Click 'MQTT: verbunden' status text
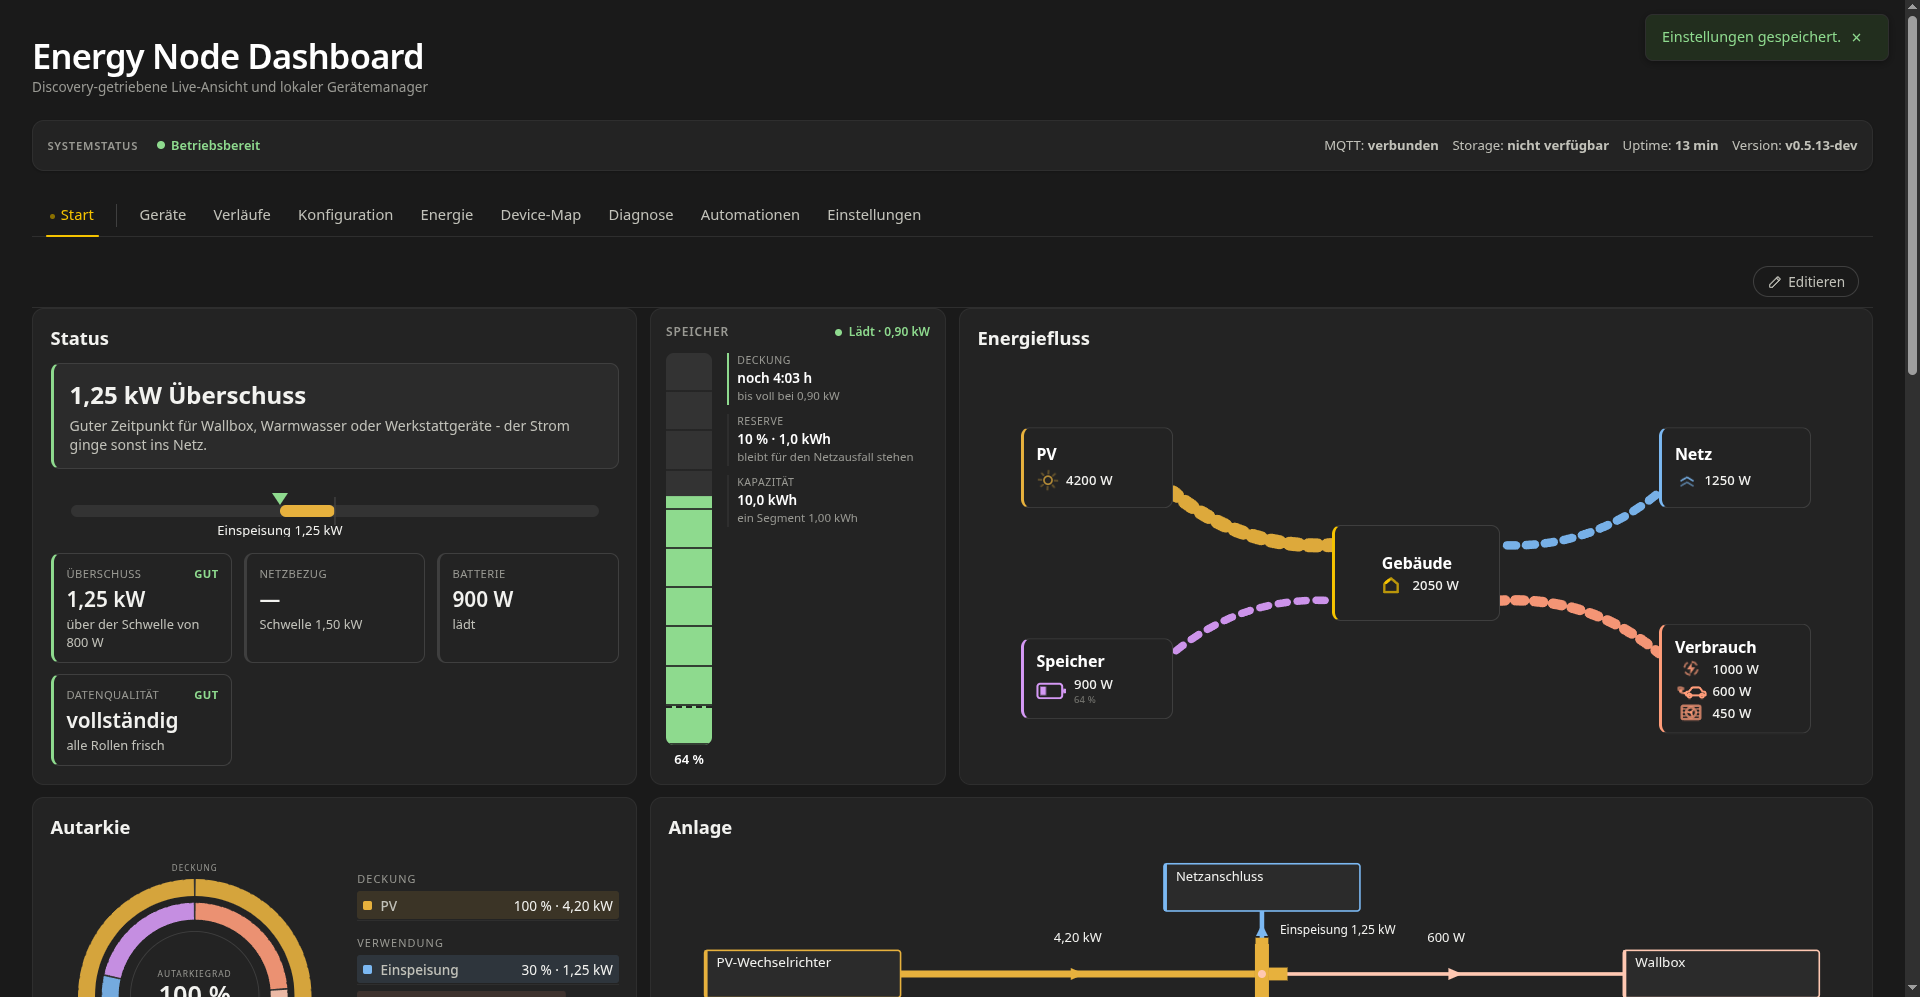This screenshot has height=997, width=1920. coord(1381,146)
